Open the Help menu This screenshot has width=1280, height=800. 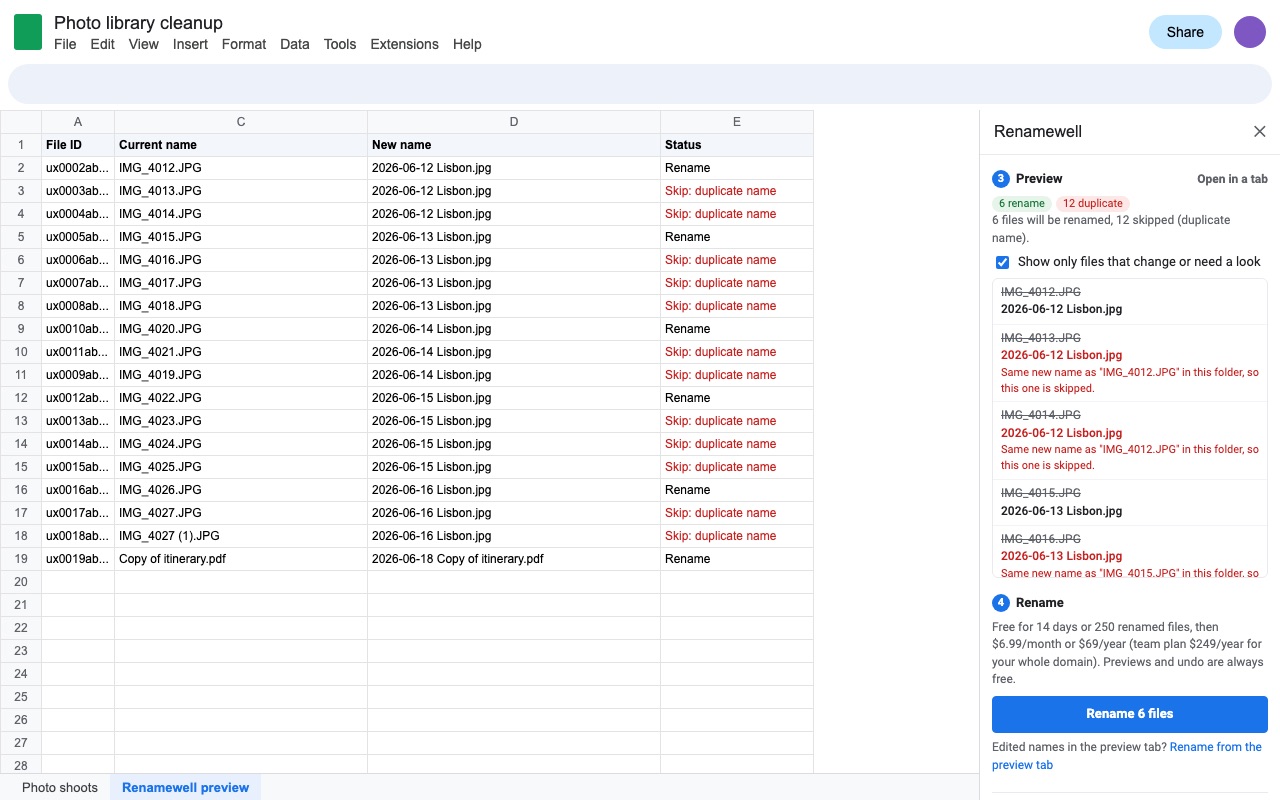point(467,44)
